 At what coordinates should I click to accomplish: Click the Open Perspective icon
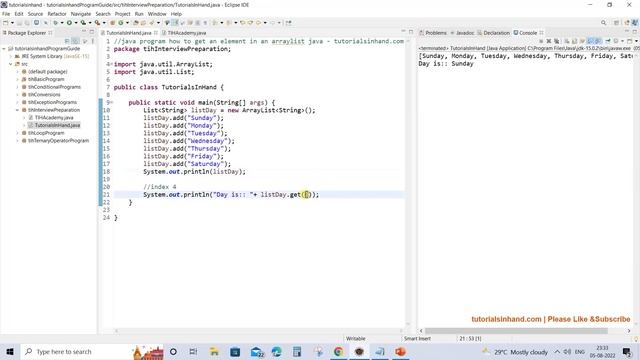(617, 23)
